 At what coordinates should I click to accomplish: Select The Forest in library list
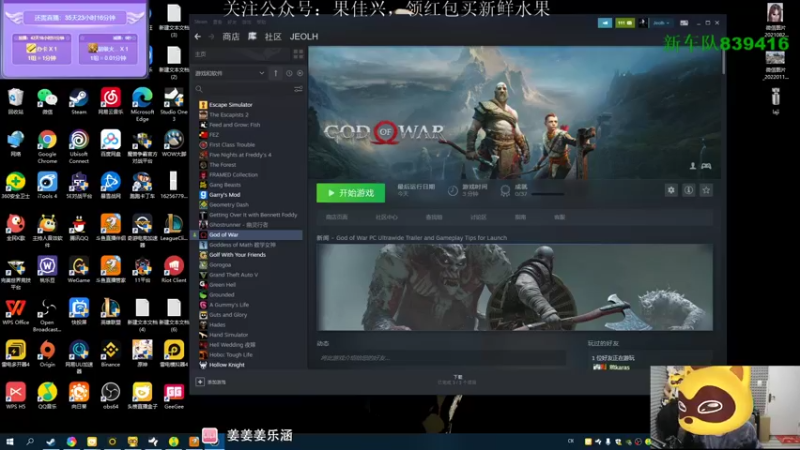point(222,165)
